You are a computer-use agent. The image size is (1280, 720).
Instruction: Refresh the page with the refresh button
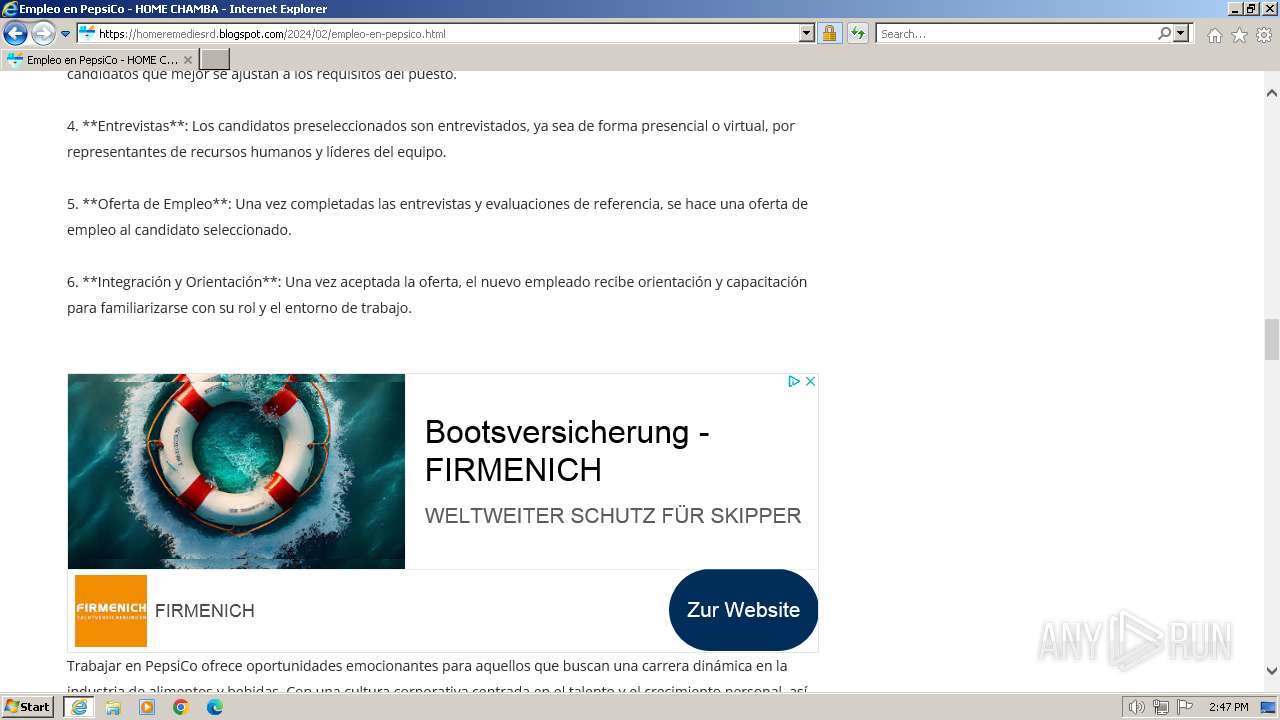point(858,34)
